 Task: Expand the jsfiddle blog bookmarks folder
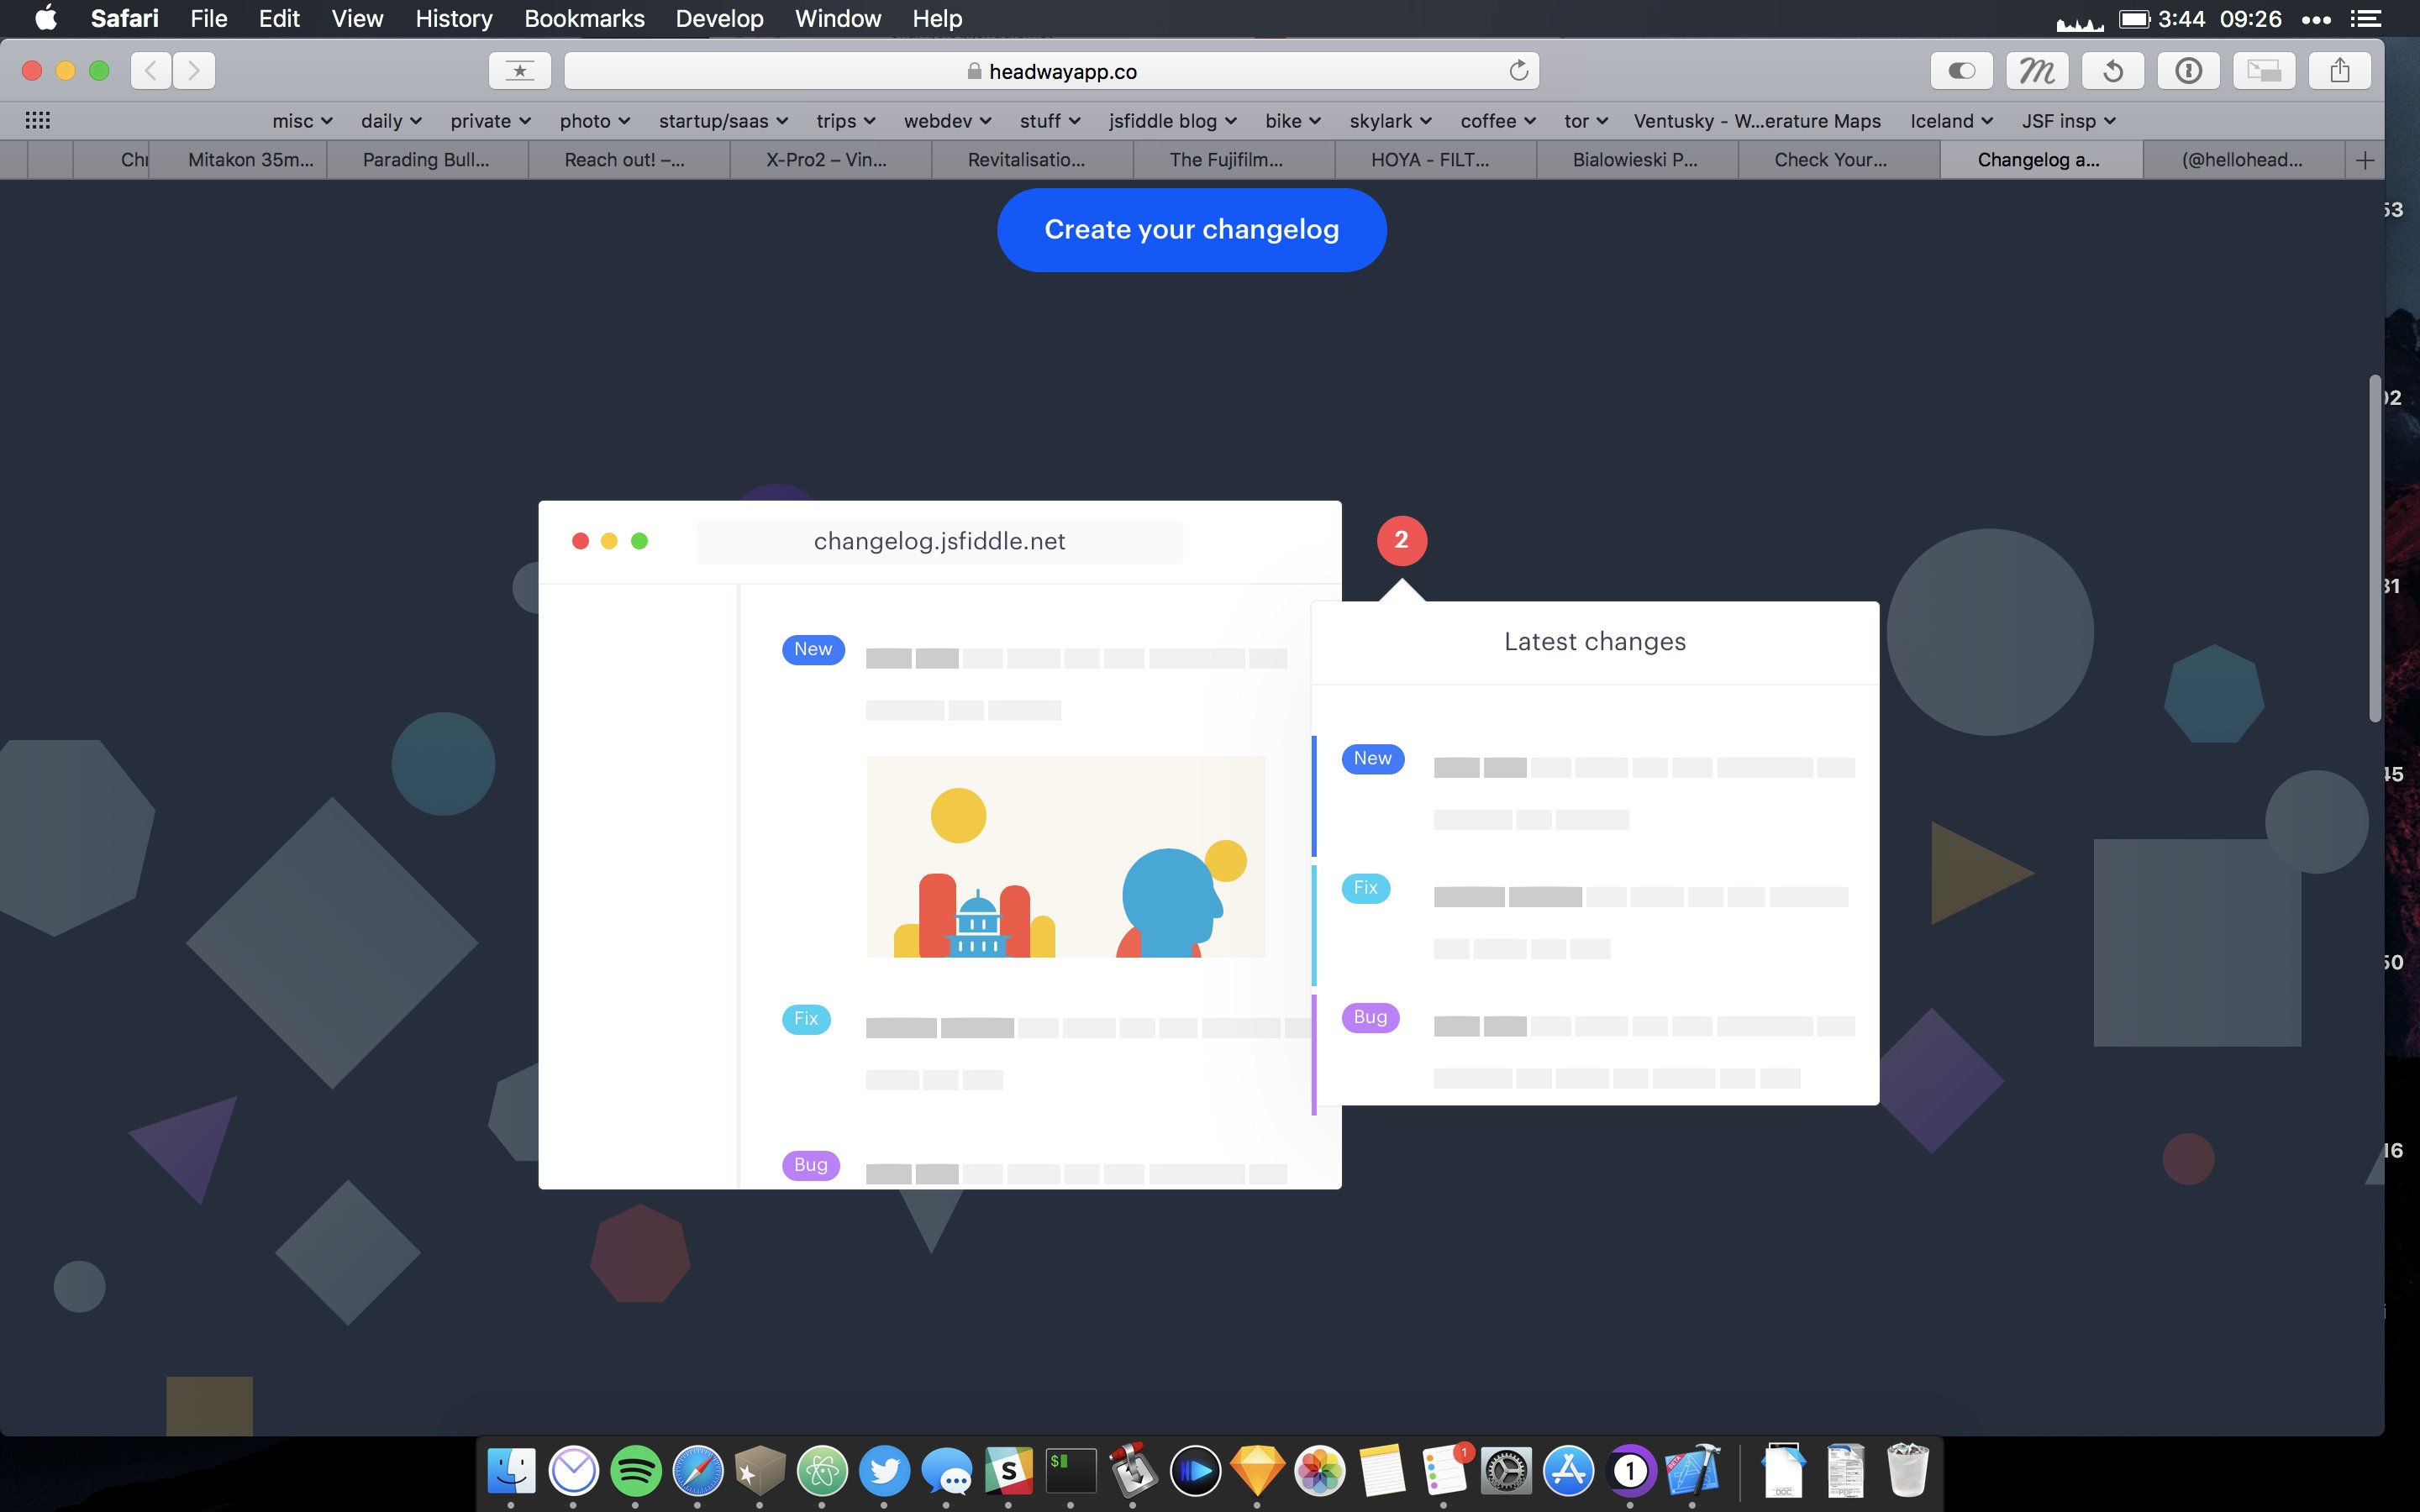coord(1172,121)
